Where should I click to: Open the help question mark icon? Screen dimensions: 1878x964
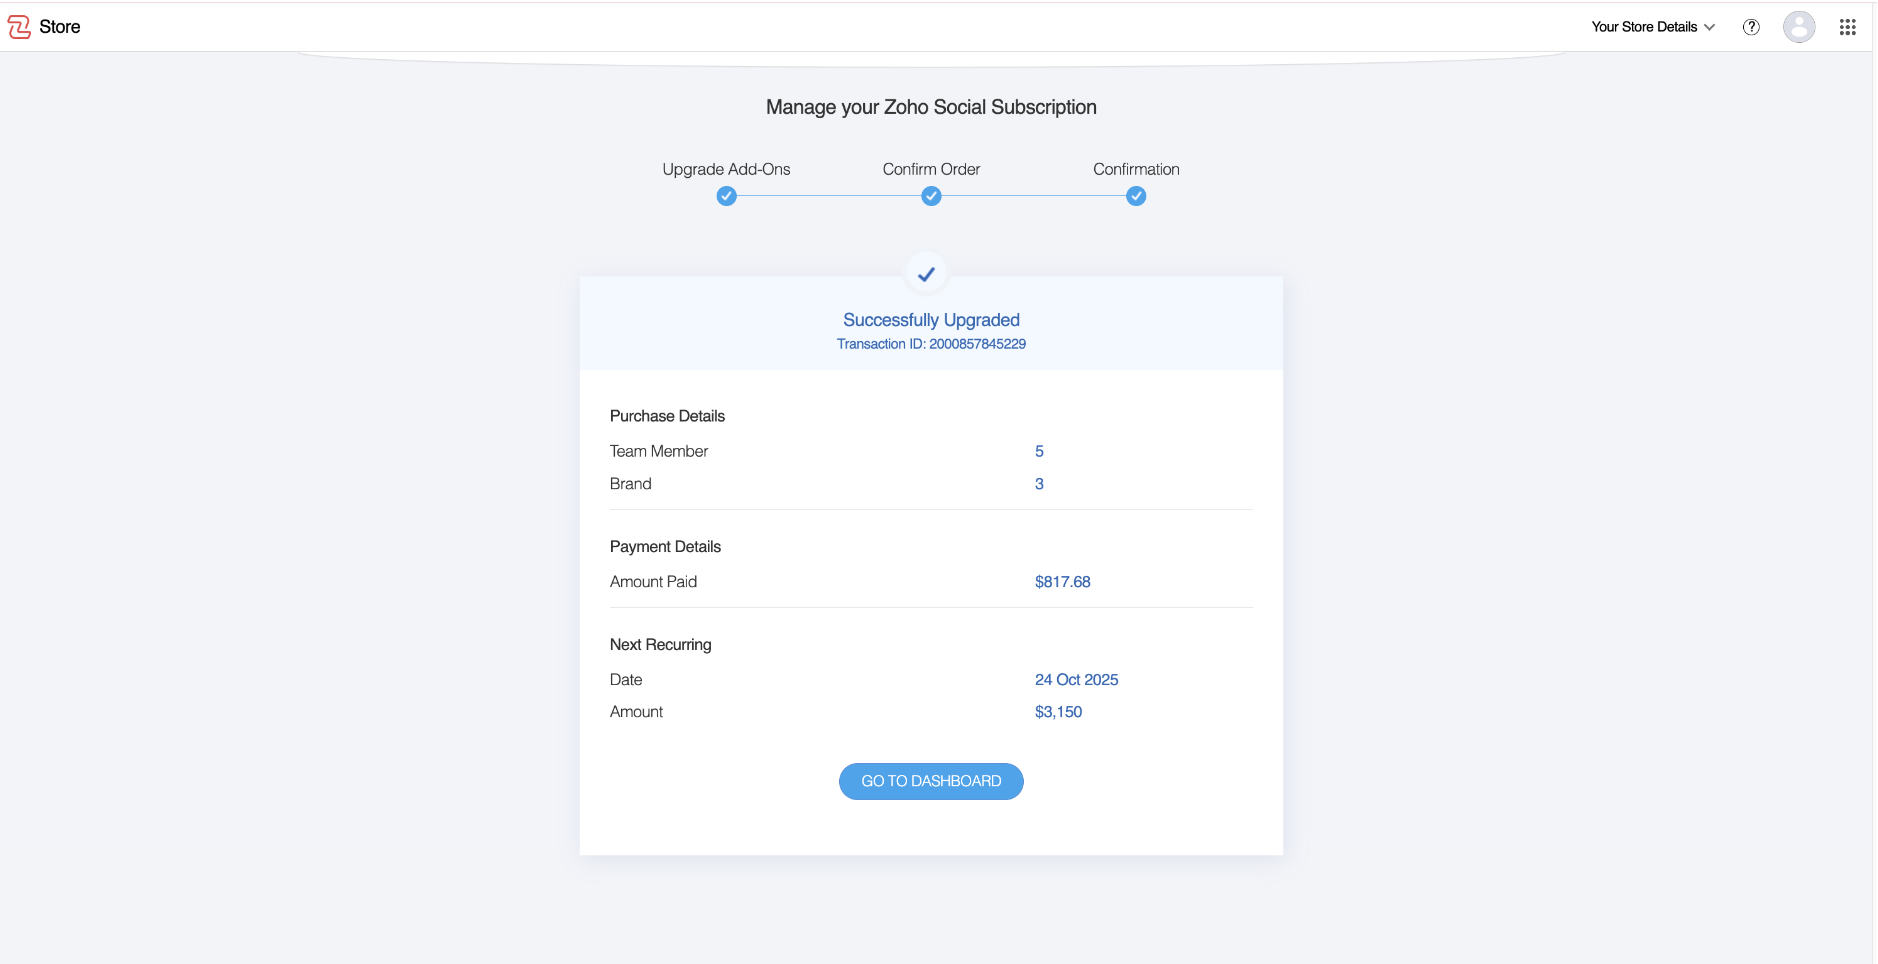[1751, 27]
